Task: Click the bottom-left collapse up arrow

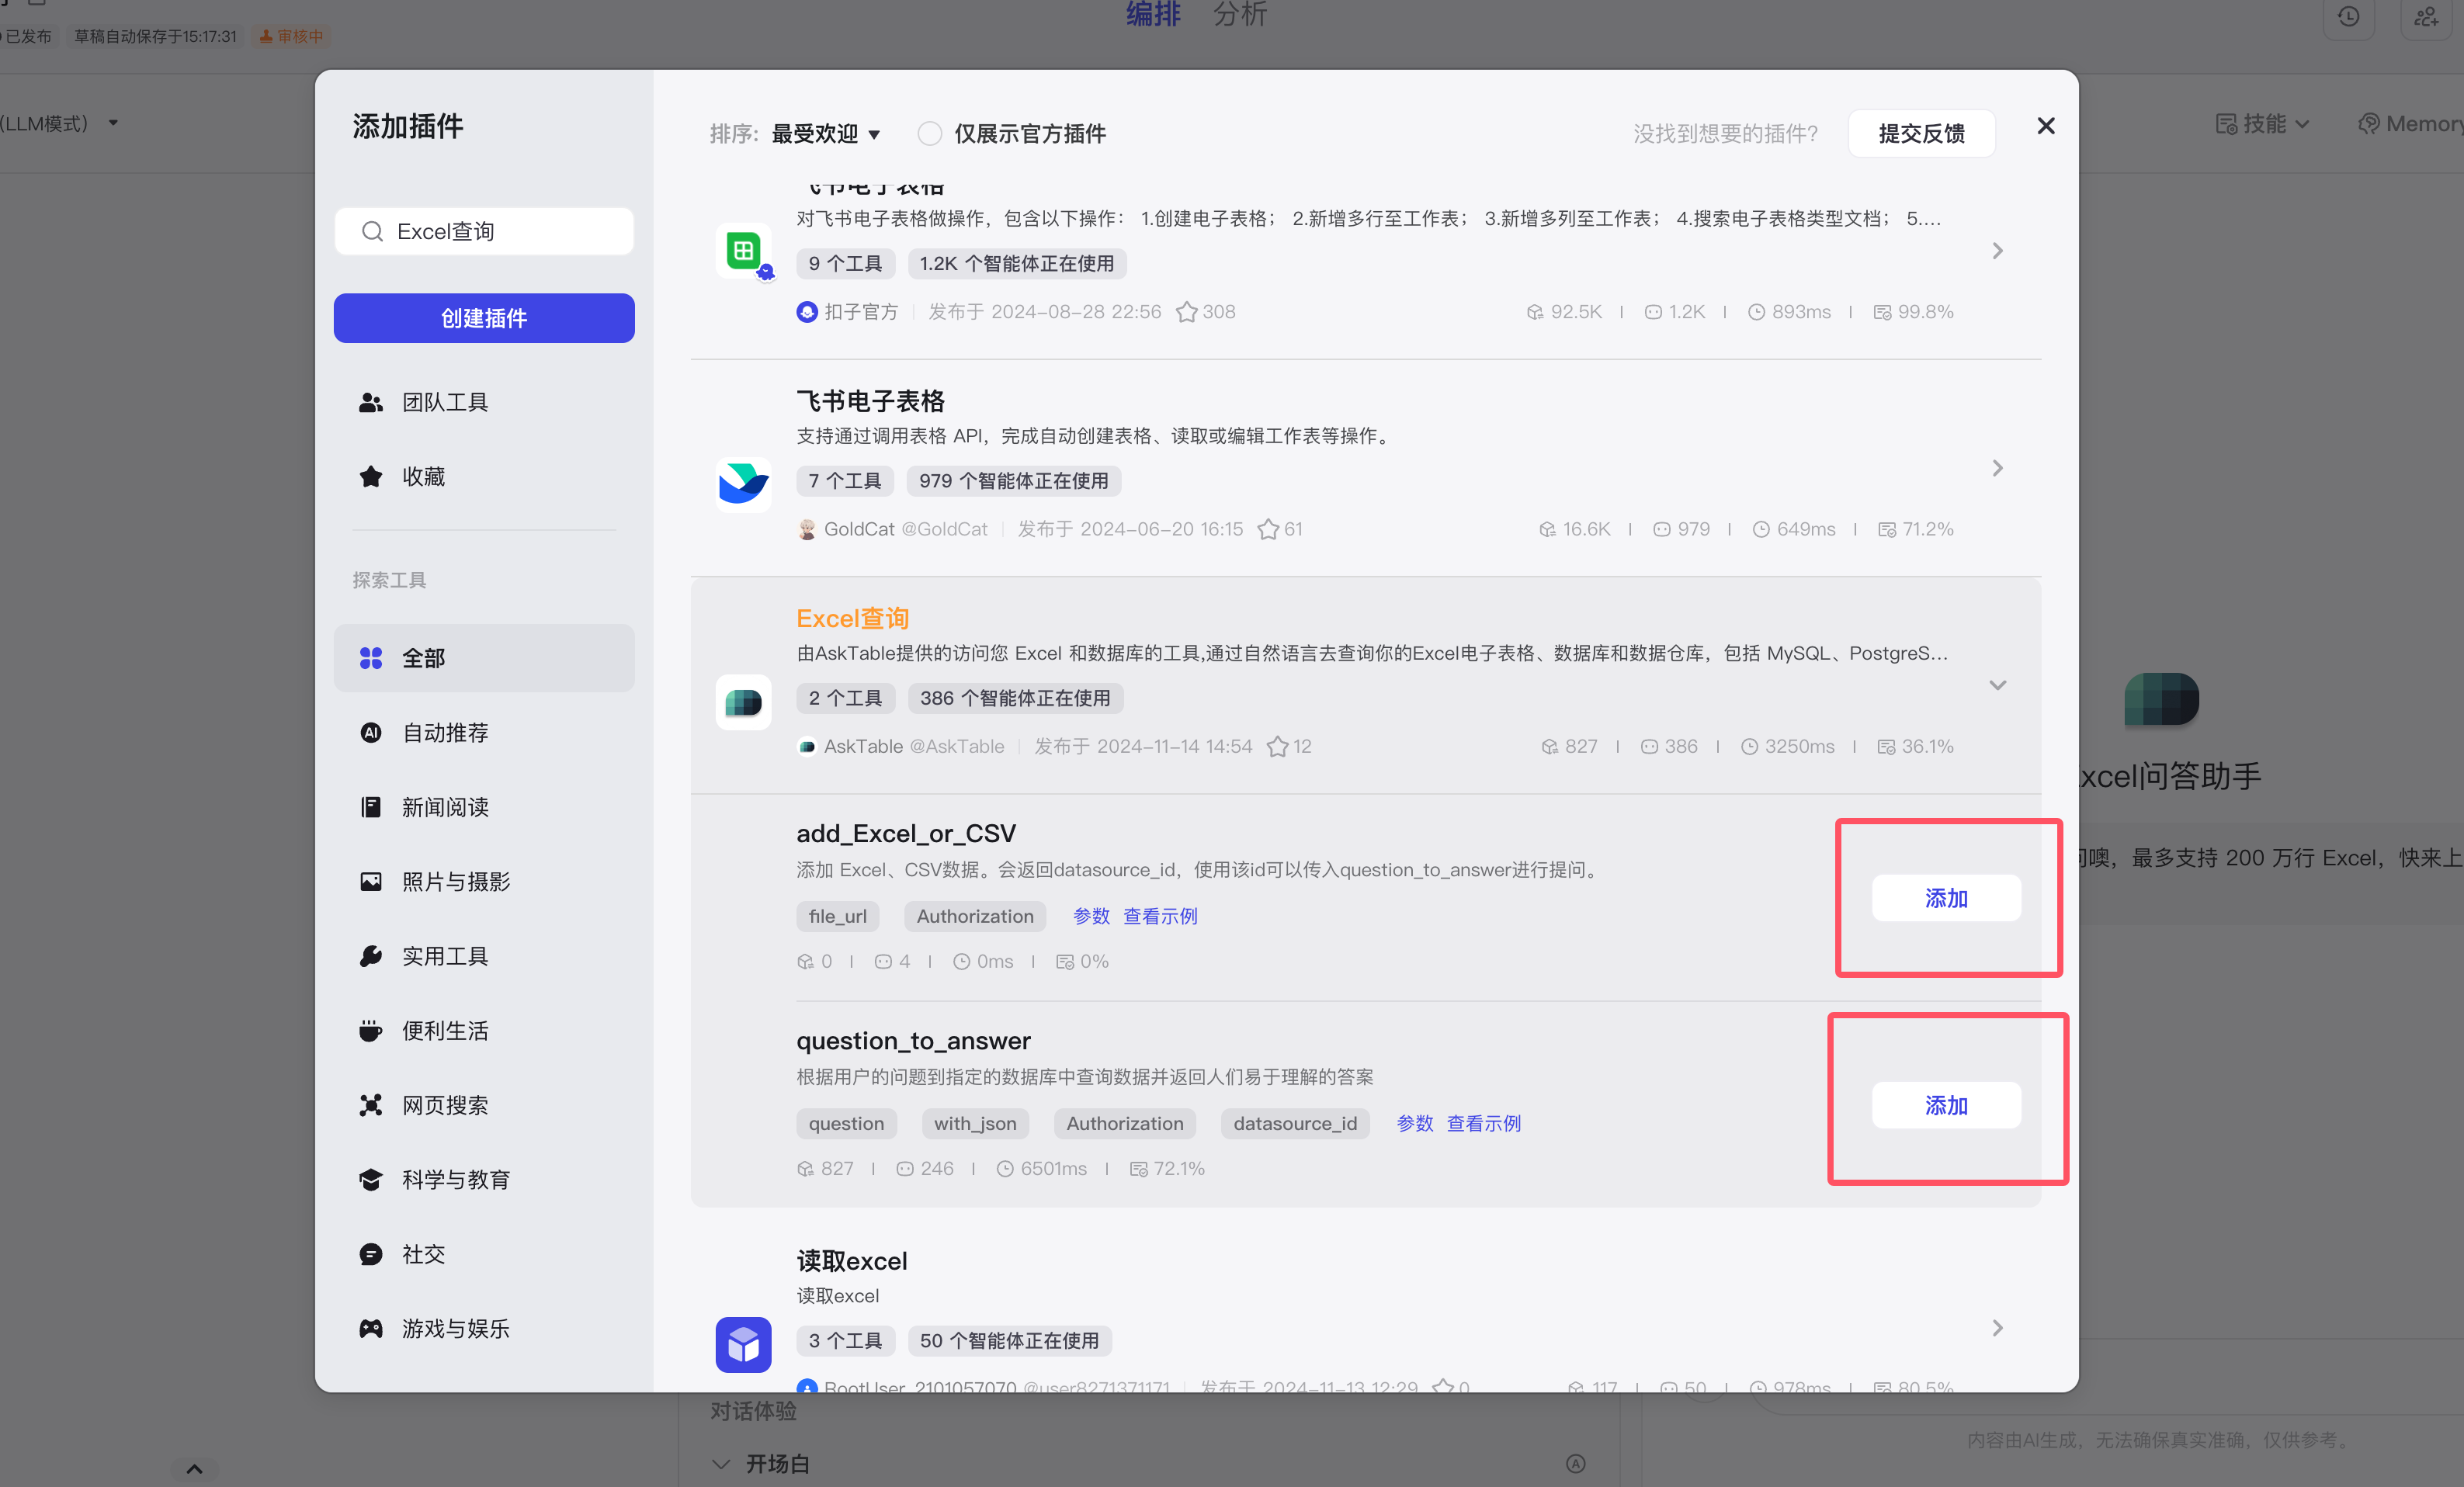Action: (194, 1469)
